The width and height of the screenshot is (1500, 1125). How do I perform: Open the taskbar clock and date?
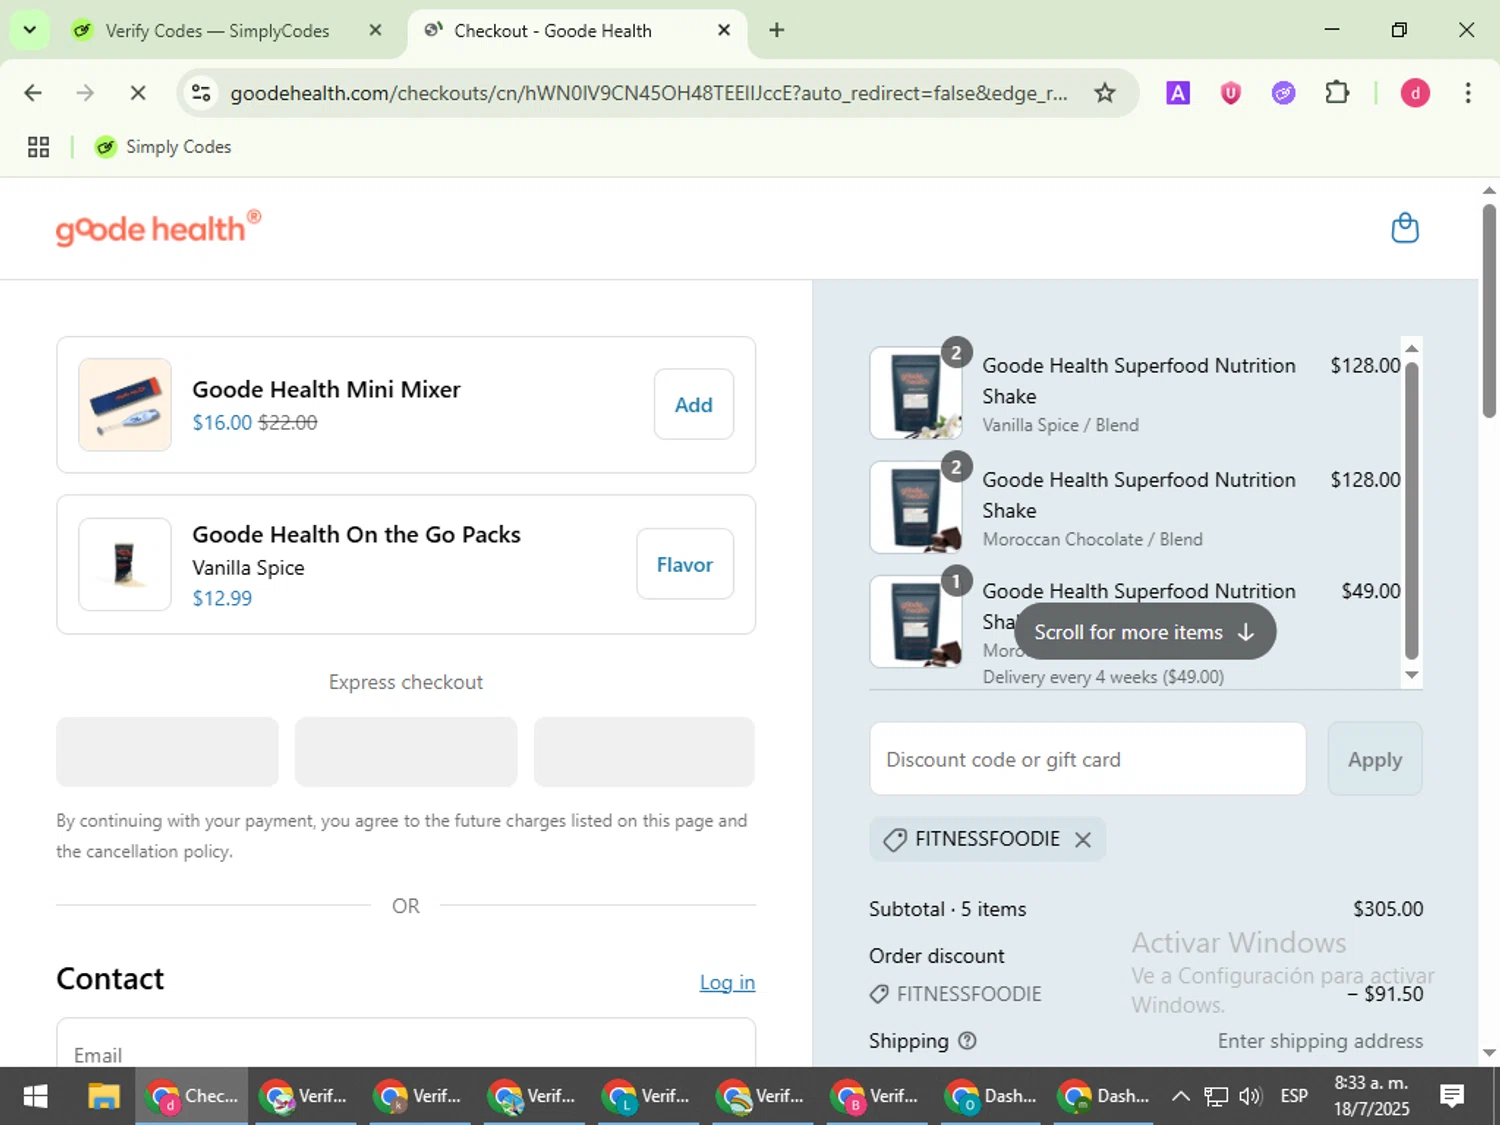[x=1371, y=1096]
